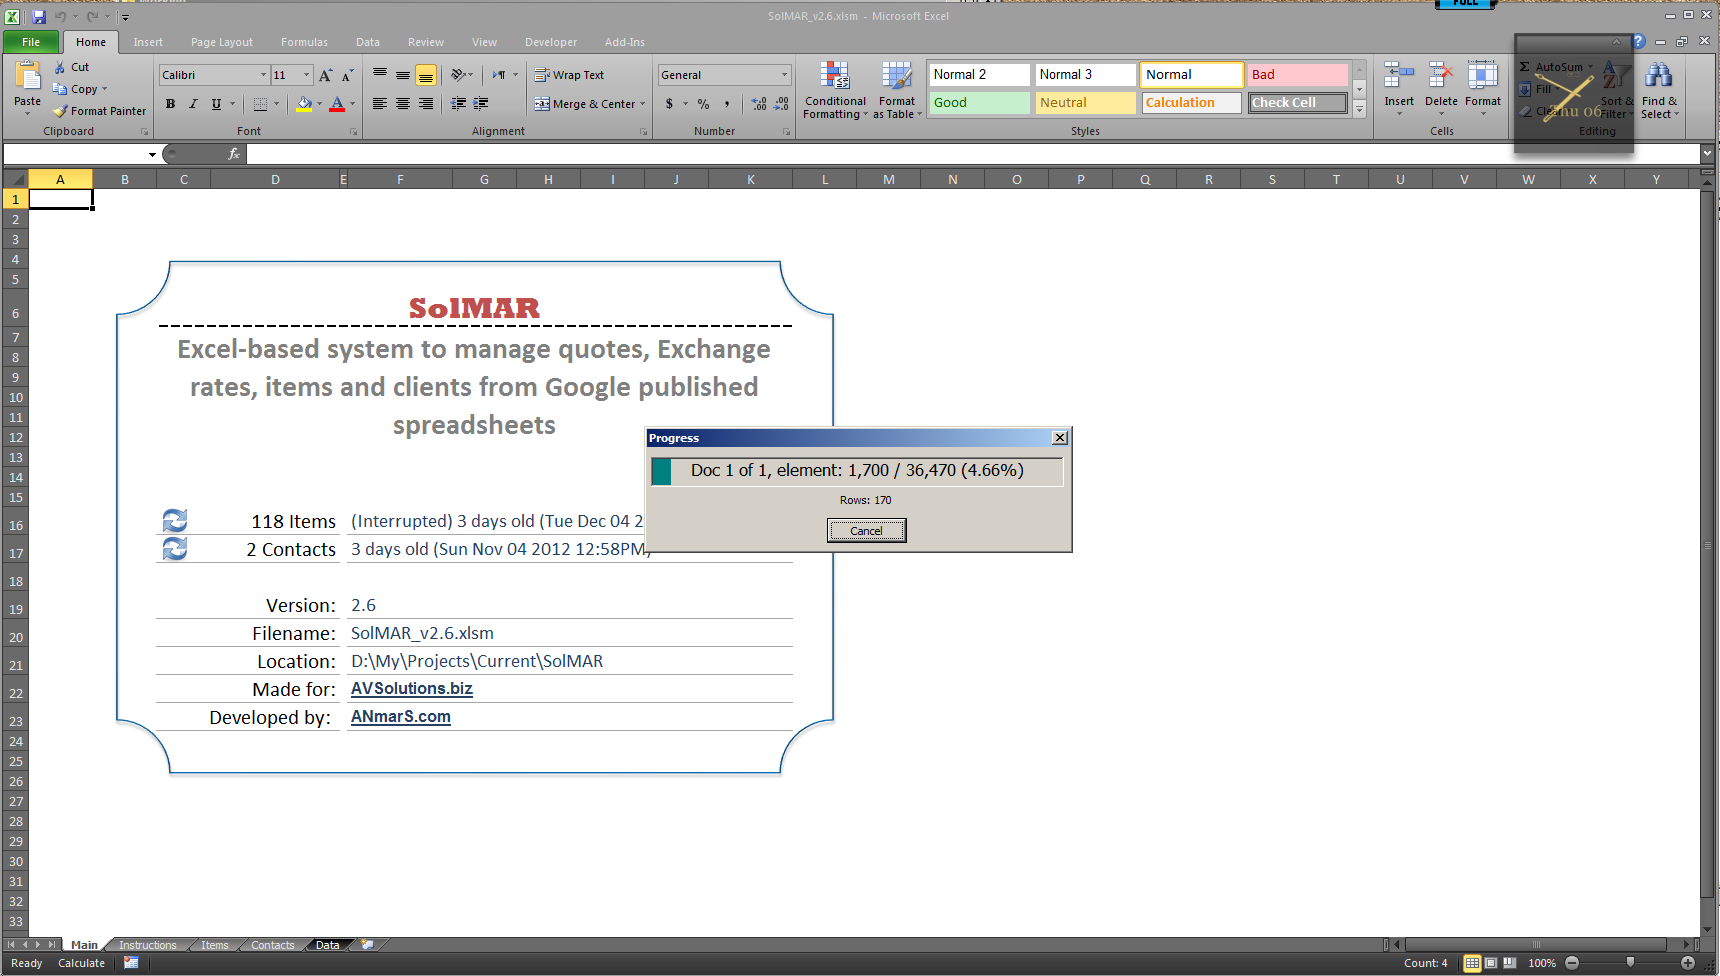Switch to Normal view in status bar
This screenshot has height=976, width=1720.
click(1472, 963)
